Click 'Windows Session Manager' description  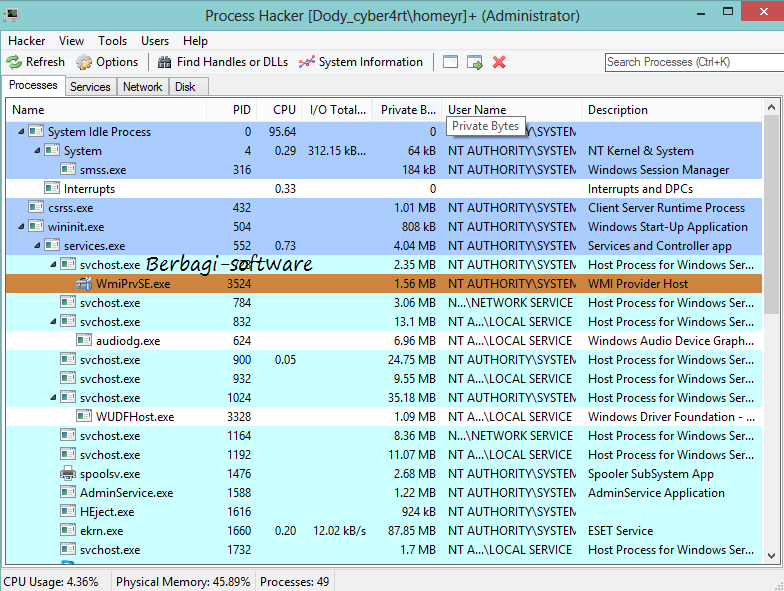coord(658,170)
